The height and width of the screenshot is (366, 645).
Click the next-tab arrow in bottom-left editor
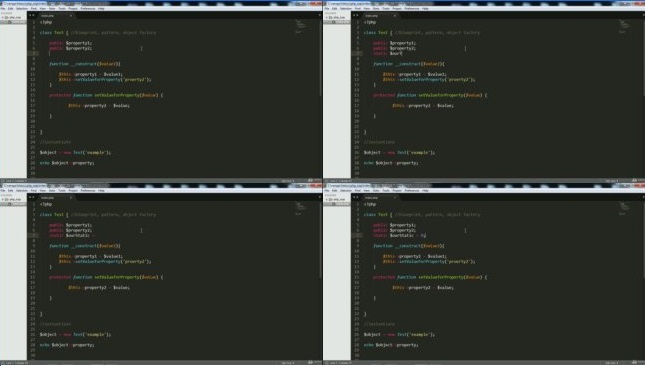33,198
